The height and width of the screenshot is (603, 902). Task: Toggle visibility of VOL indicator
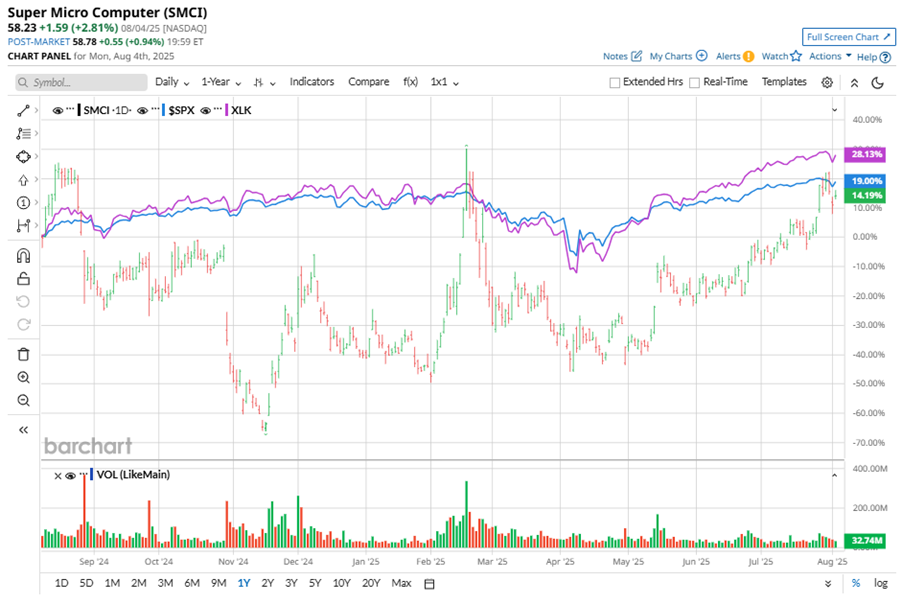(x=70, y=476)
